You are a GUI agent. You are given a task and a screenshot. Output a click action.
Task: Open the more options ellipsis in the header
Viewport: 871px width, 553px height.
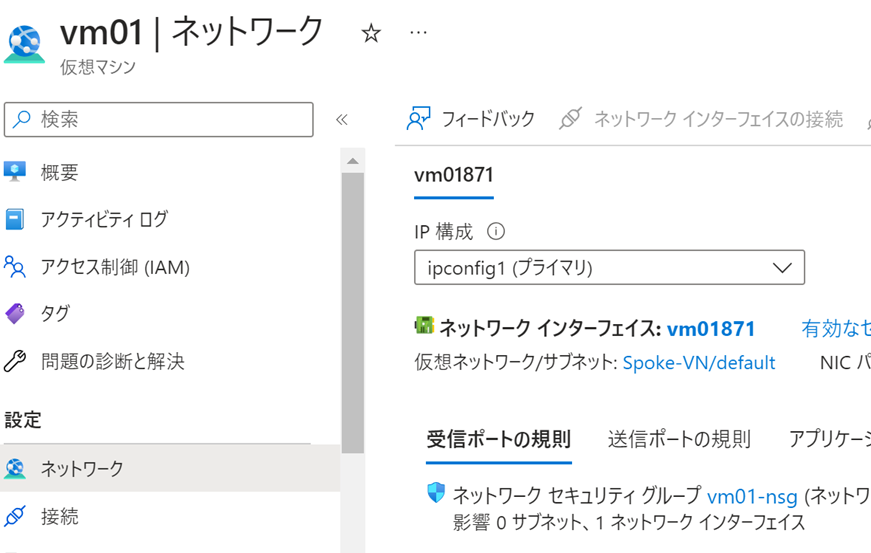419,33
